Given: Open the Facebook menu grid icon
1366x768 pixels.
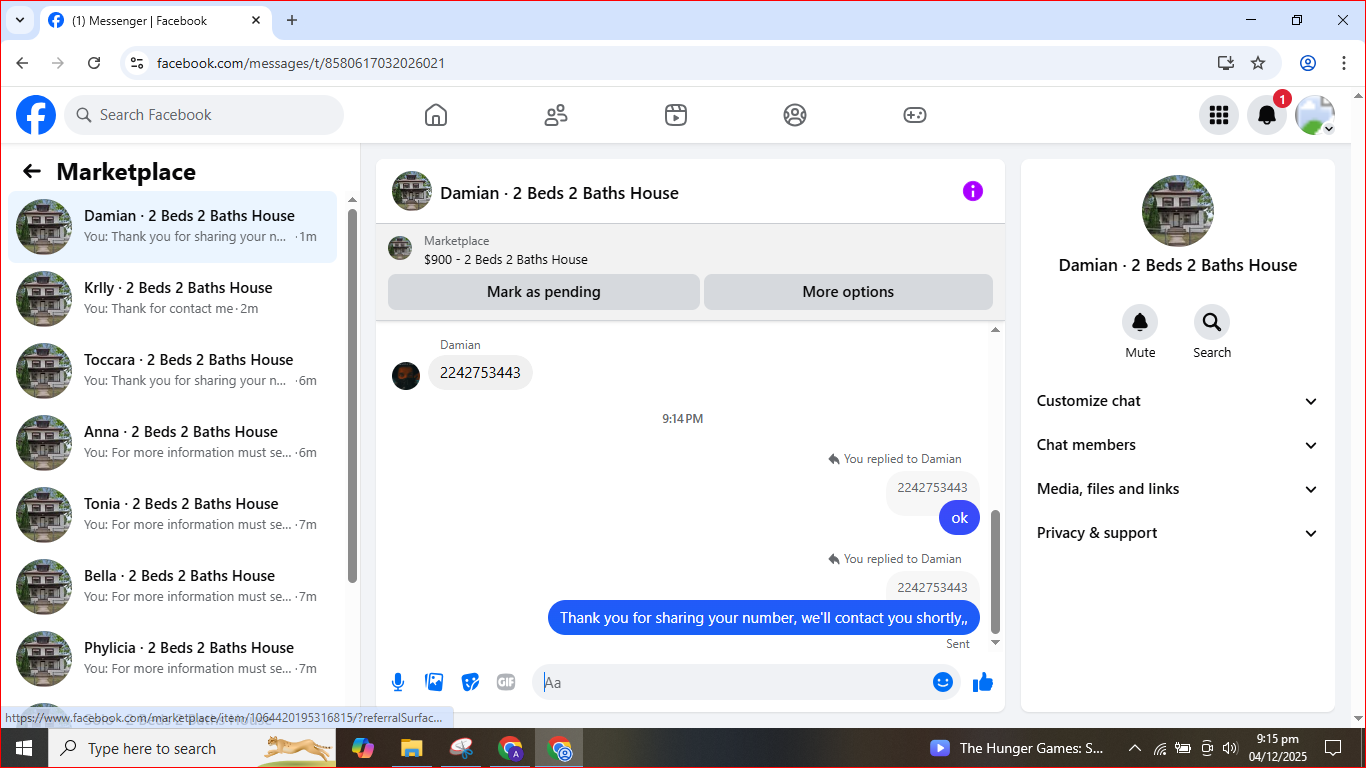Looking at the screenshot, I should [x=1219, y=115].
